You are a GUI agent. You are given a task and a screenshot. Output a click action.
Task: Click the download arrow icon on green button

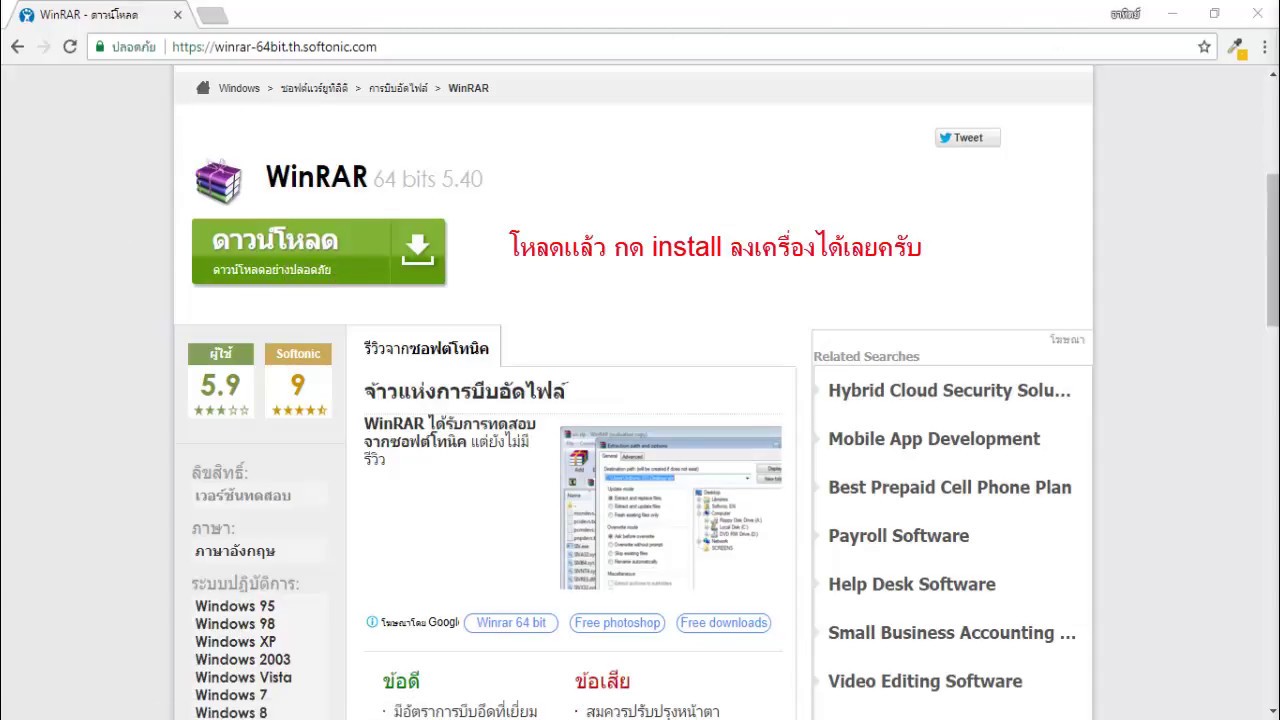417,250
